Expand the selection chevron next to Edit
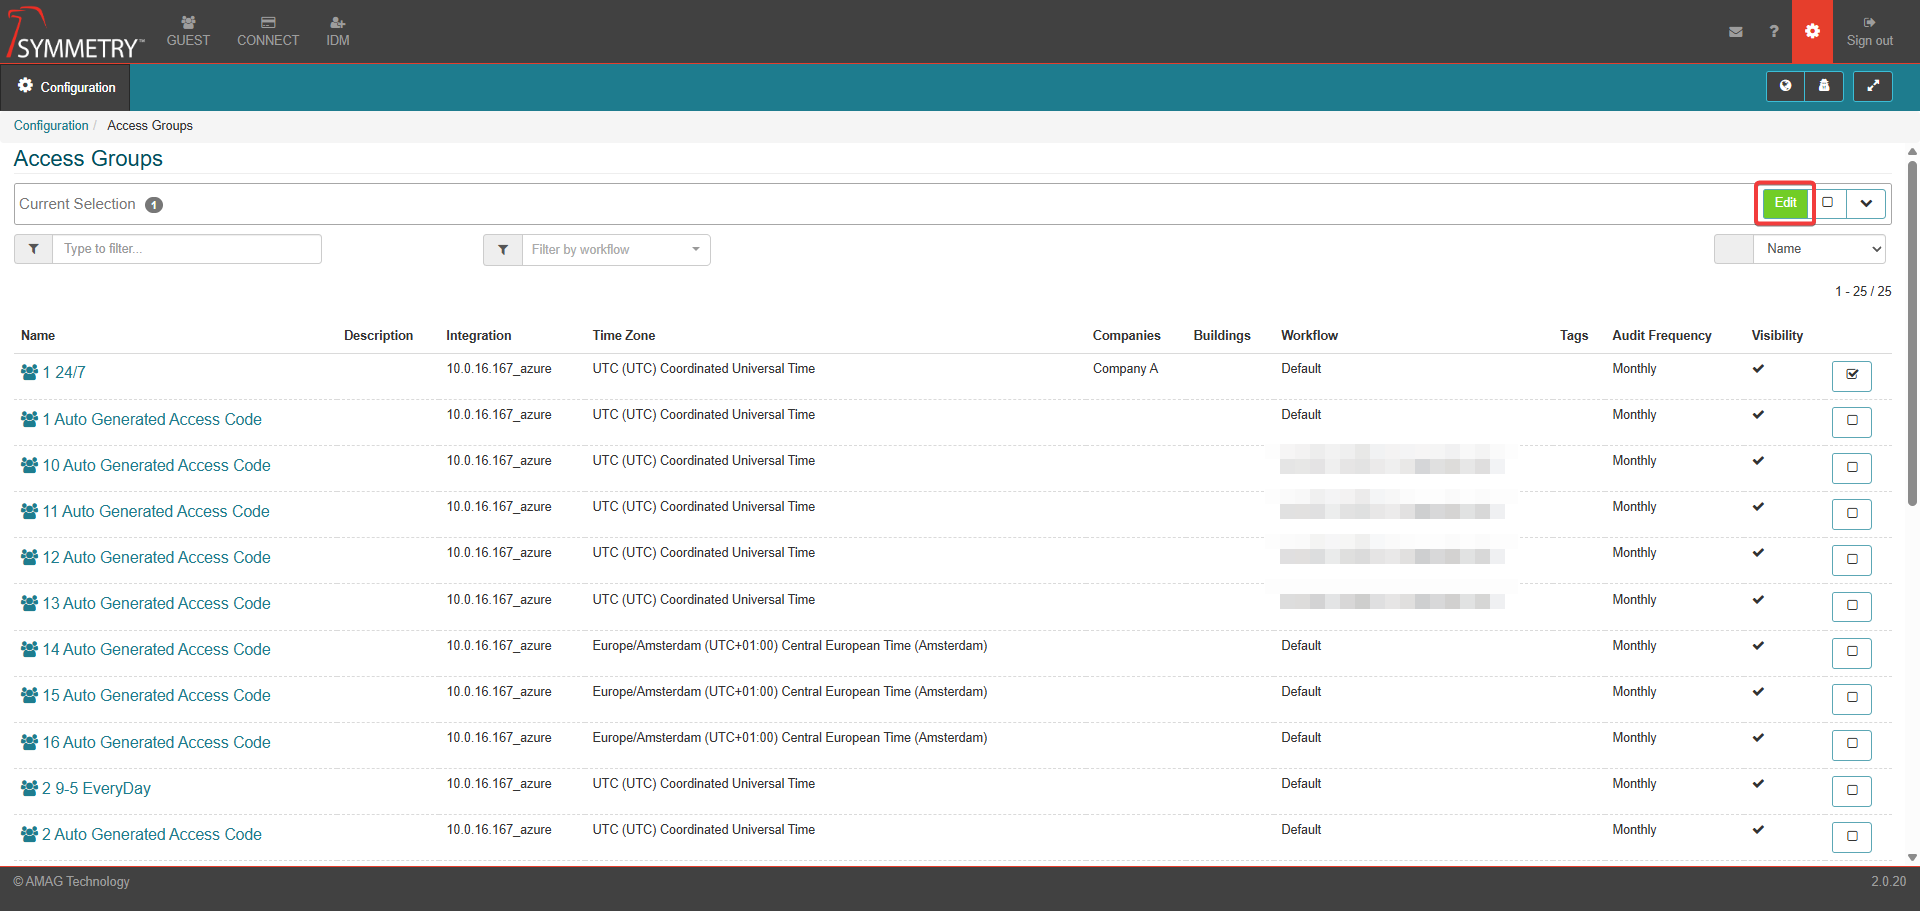Viewport: 1920px width, 911px height. [x=1866, y=204]
